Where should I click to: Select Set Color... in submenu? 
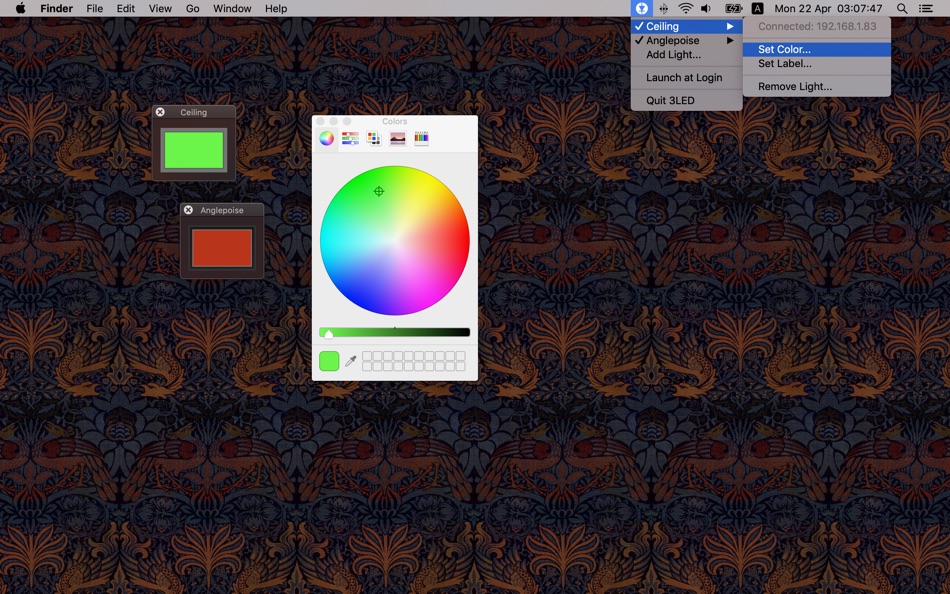817,49
